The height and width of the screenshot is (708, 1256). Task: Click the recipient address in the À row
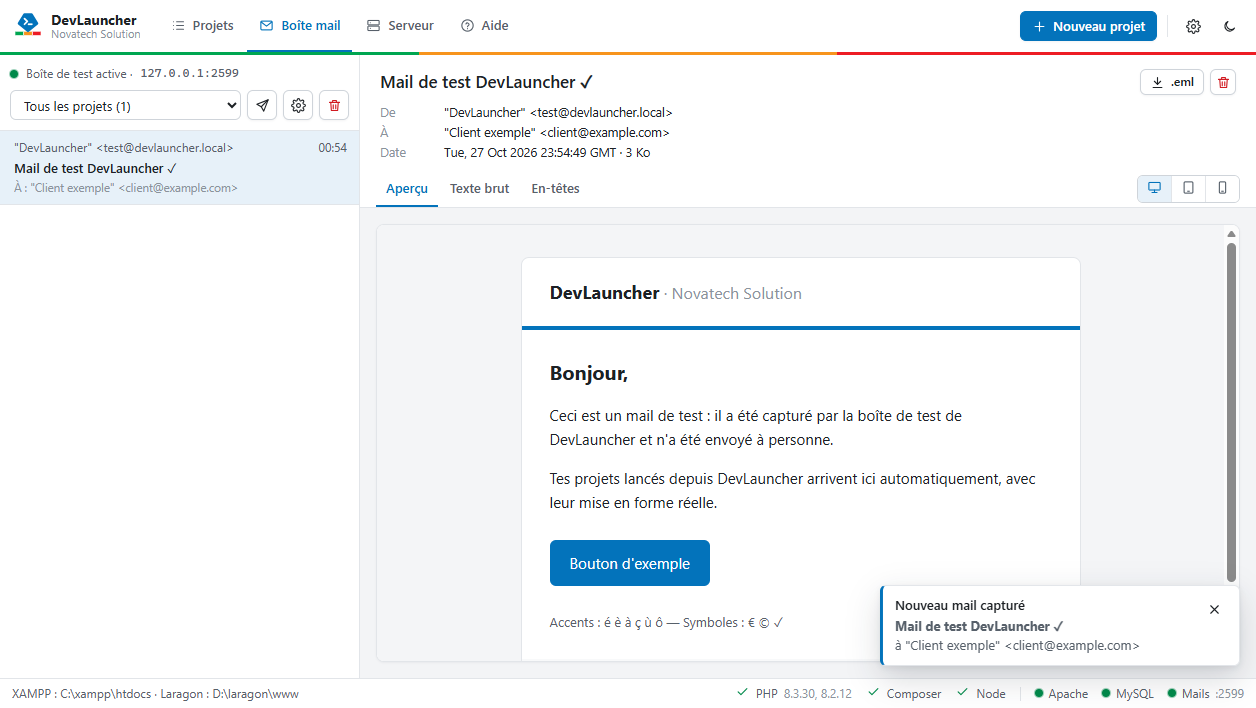(557, 132)
